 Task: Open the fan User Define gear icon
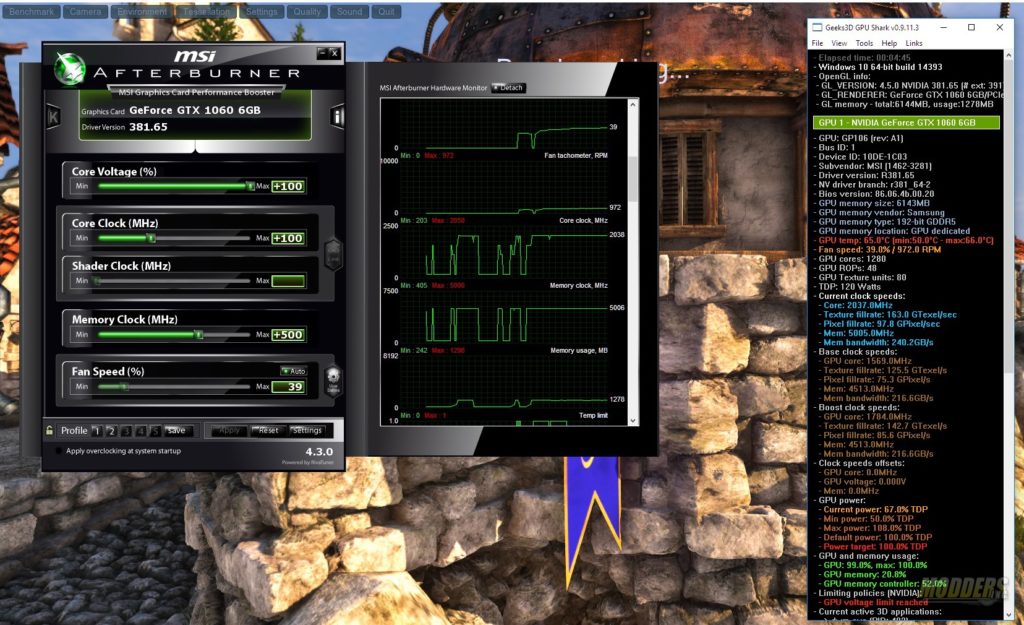(333, 378)
